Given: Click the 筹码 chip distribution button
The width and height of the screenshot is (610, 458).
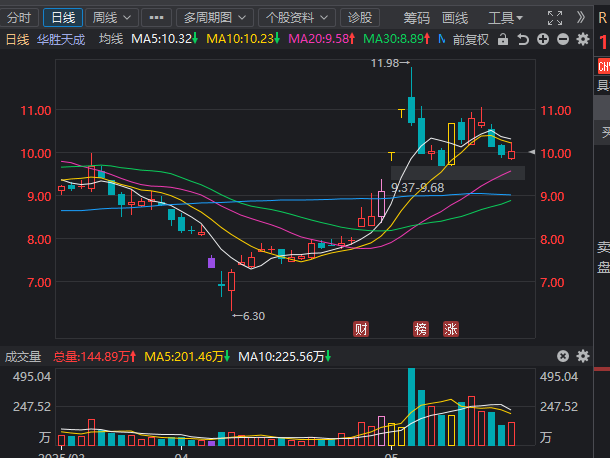Looking at the screenshot, I should (x=417, y=17).
